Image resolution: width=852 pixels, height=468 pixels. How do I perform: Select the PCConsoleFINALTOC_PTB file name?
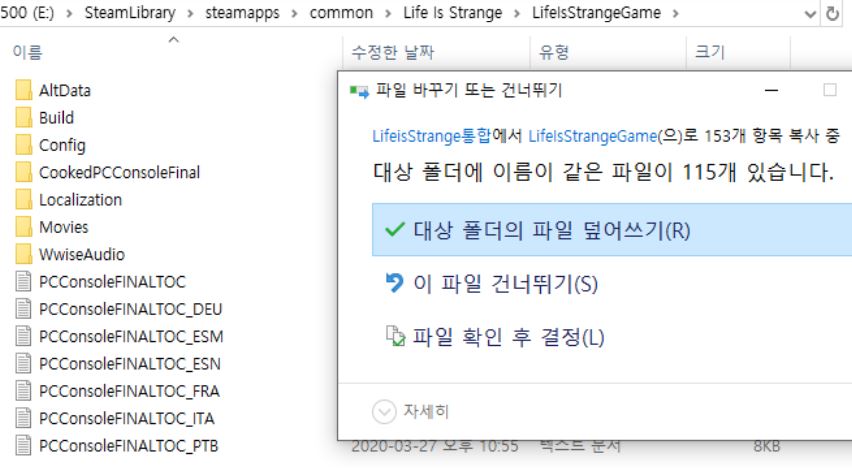pyautogui.click(x=129, y=446)
